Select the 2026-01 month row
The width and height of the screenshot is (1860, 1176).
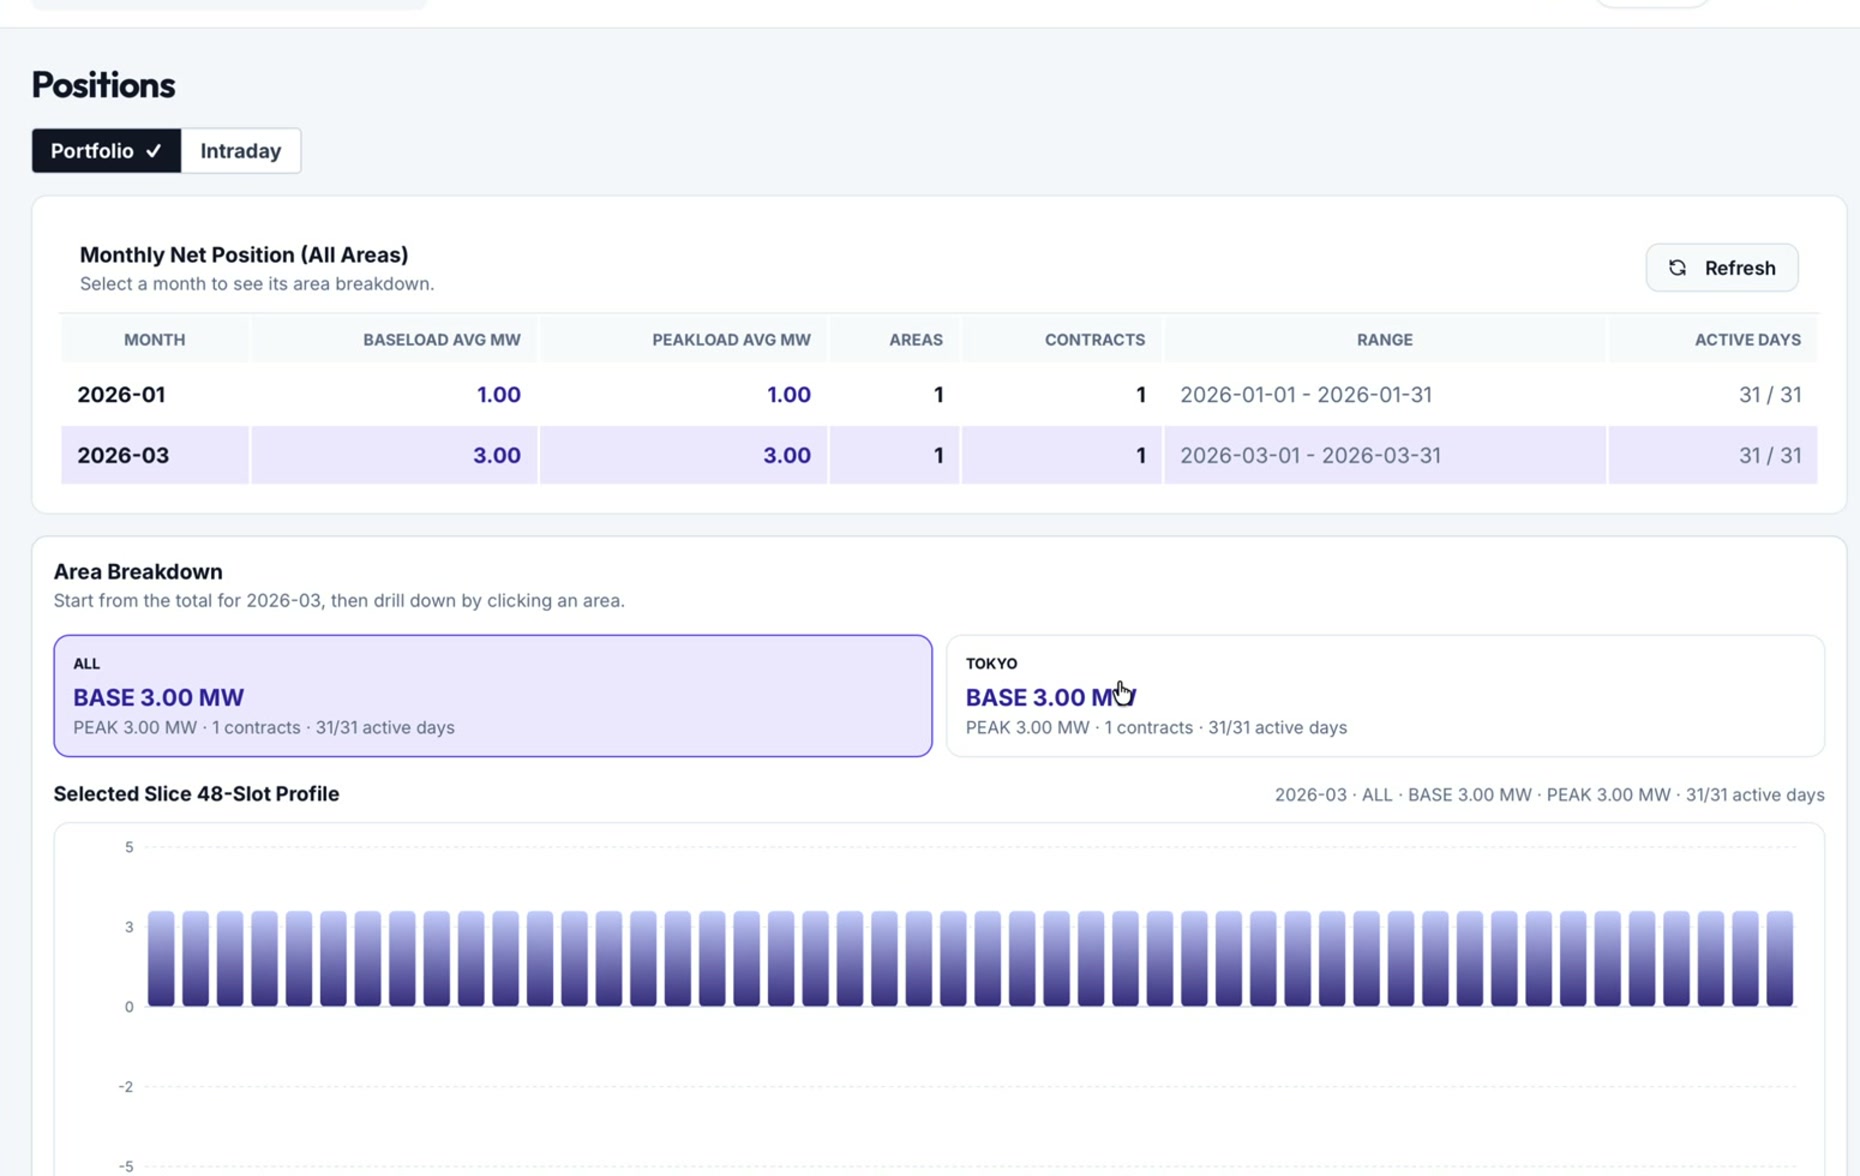[400, 394]
